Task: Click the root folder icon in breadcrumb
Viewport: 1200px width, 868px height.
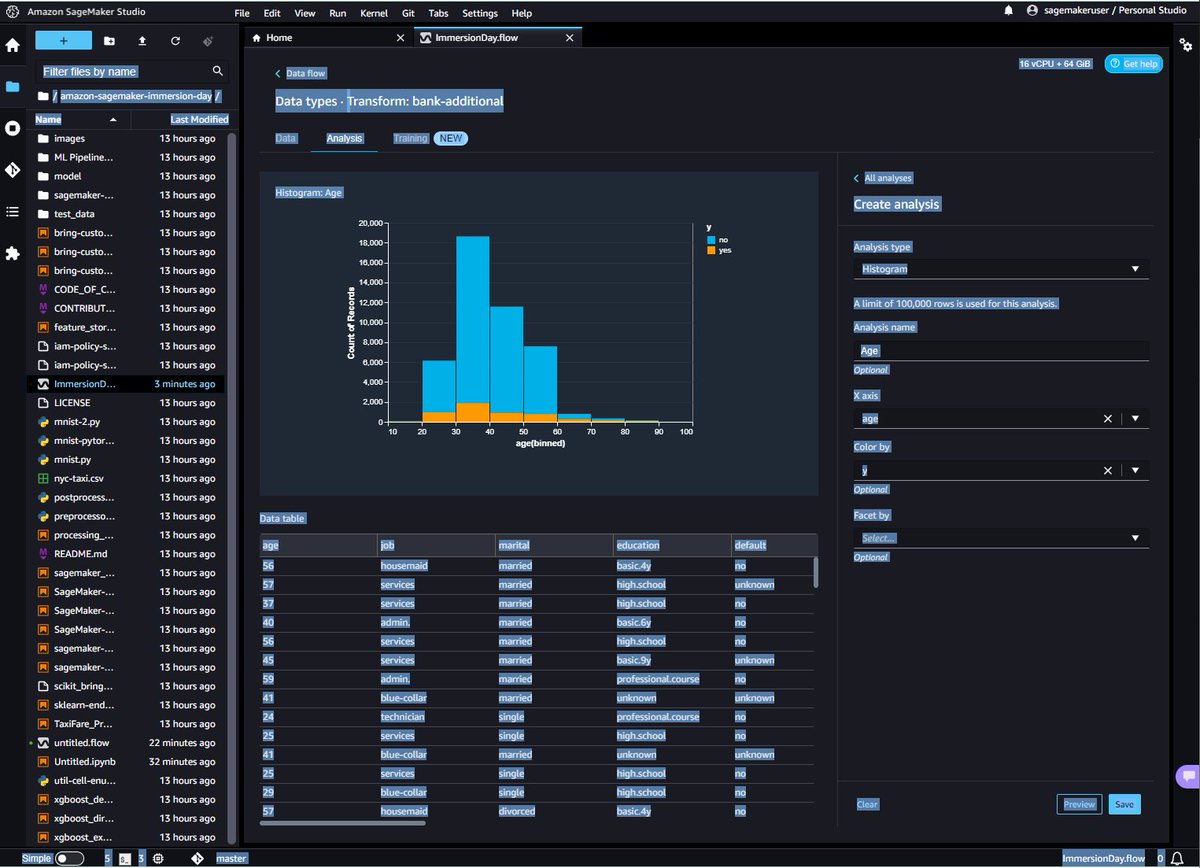Action: (43, 96)
